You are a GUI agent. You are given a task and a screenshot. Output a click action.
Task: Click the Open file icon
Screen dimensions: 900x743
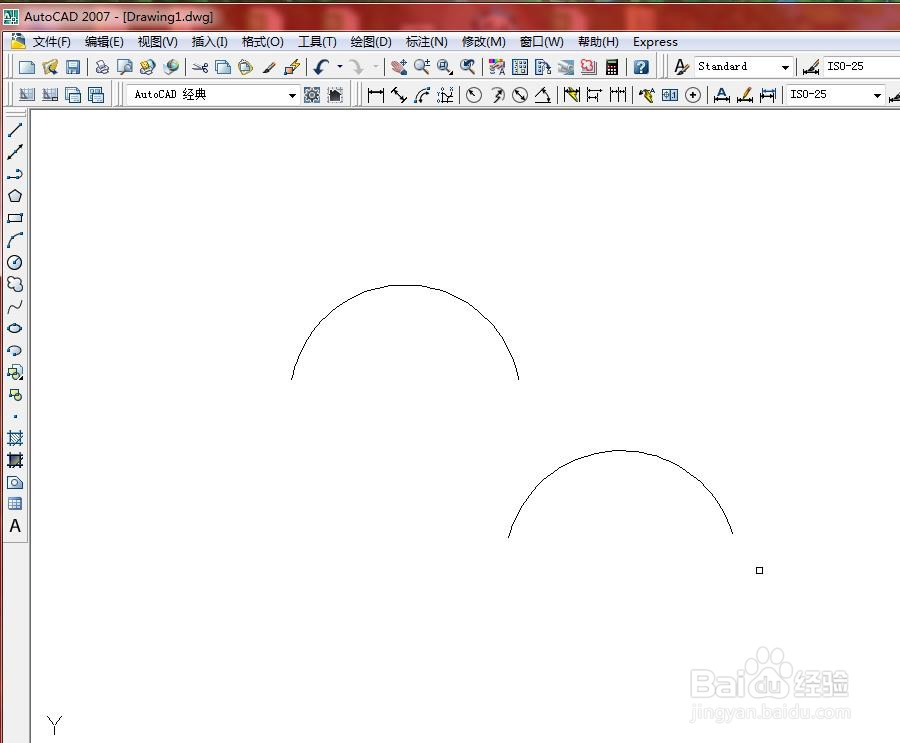point(50,67)
